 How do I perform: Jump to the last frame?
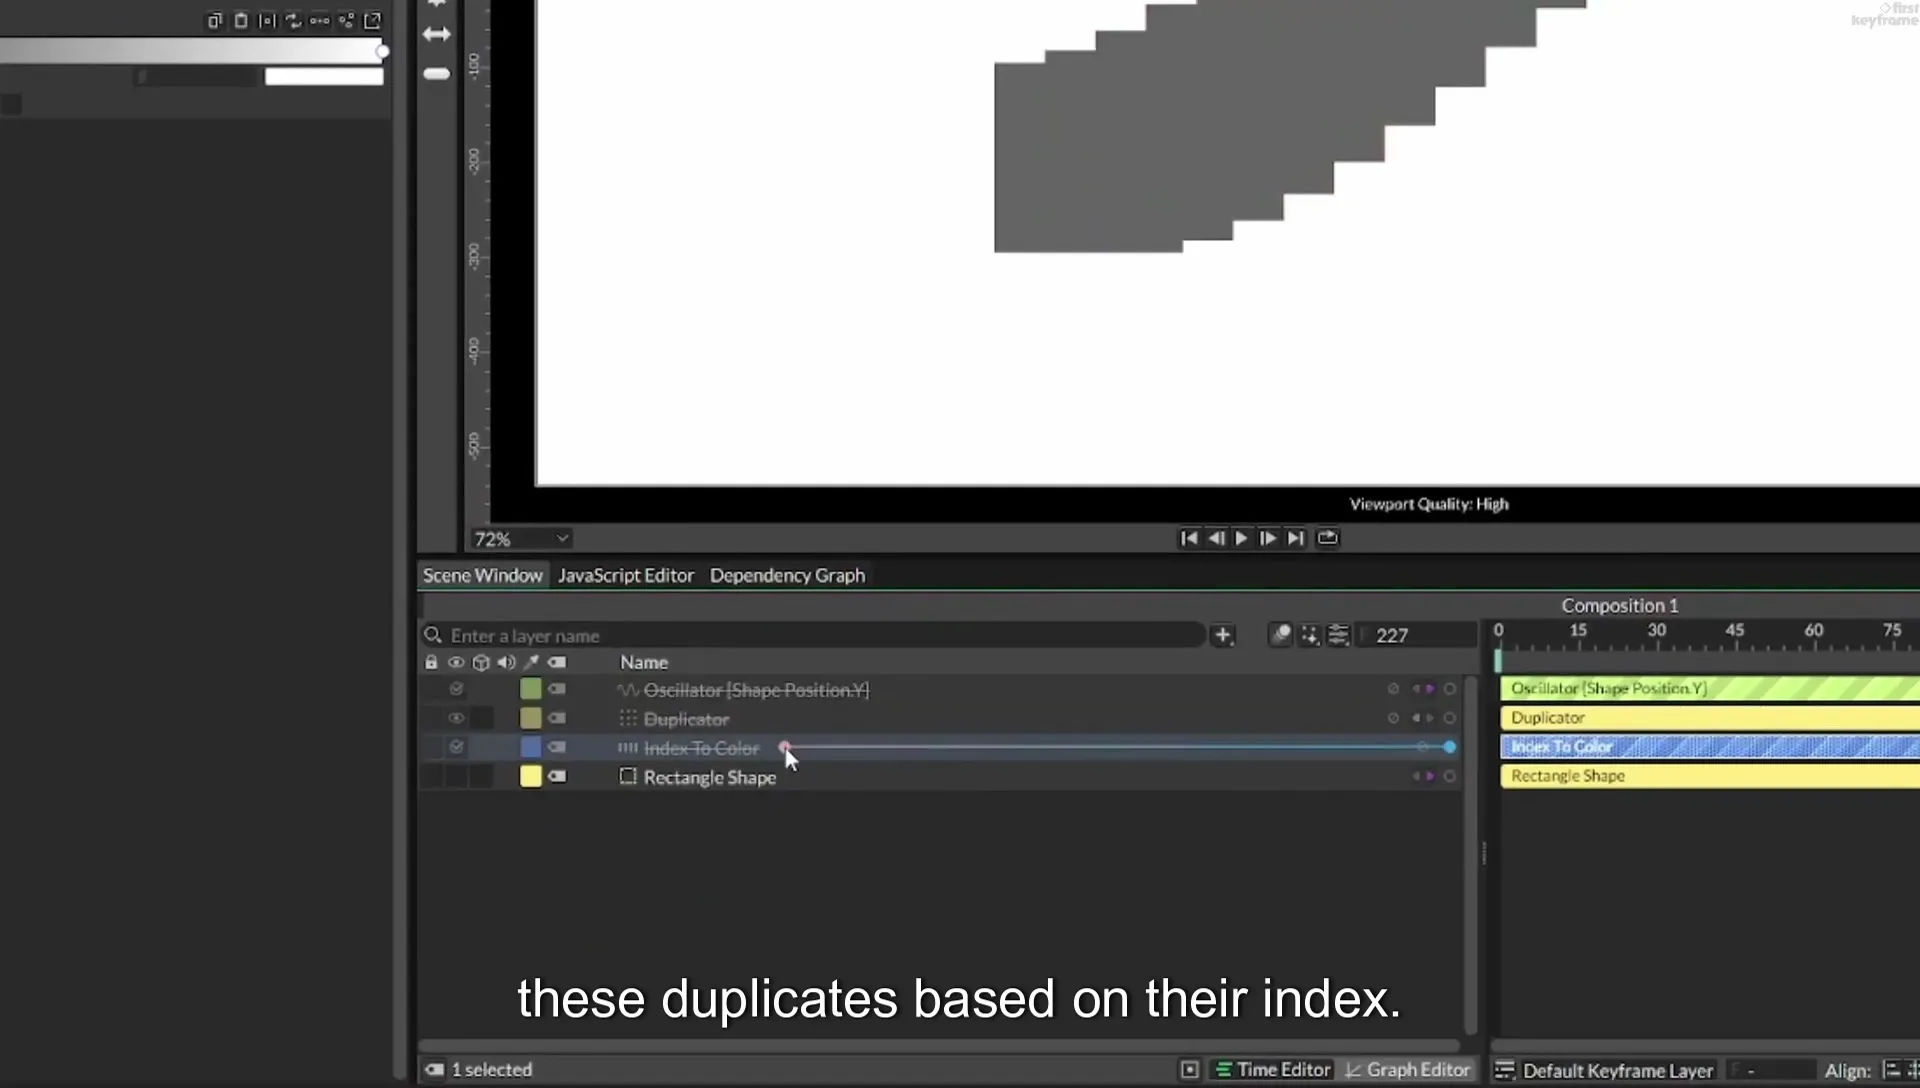pyautogui.click(x=1296, y=538)
